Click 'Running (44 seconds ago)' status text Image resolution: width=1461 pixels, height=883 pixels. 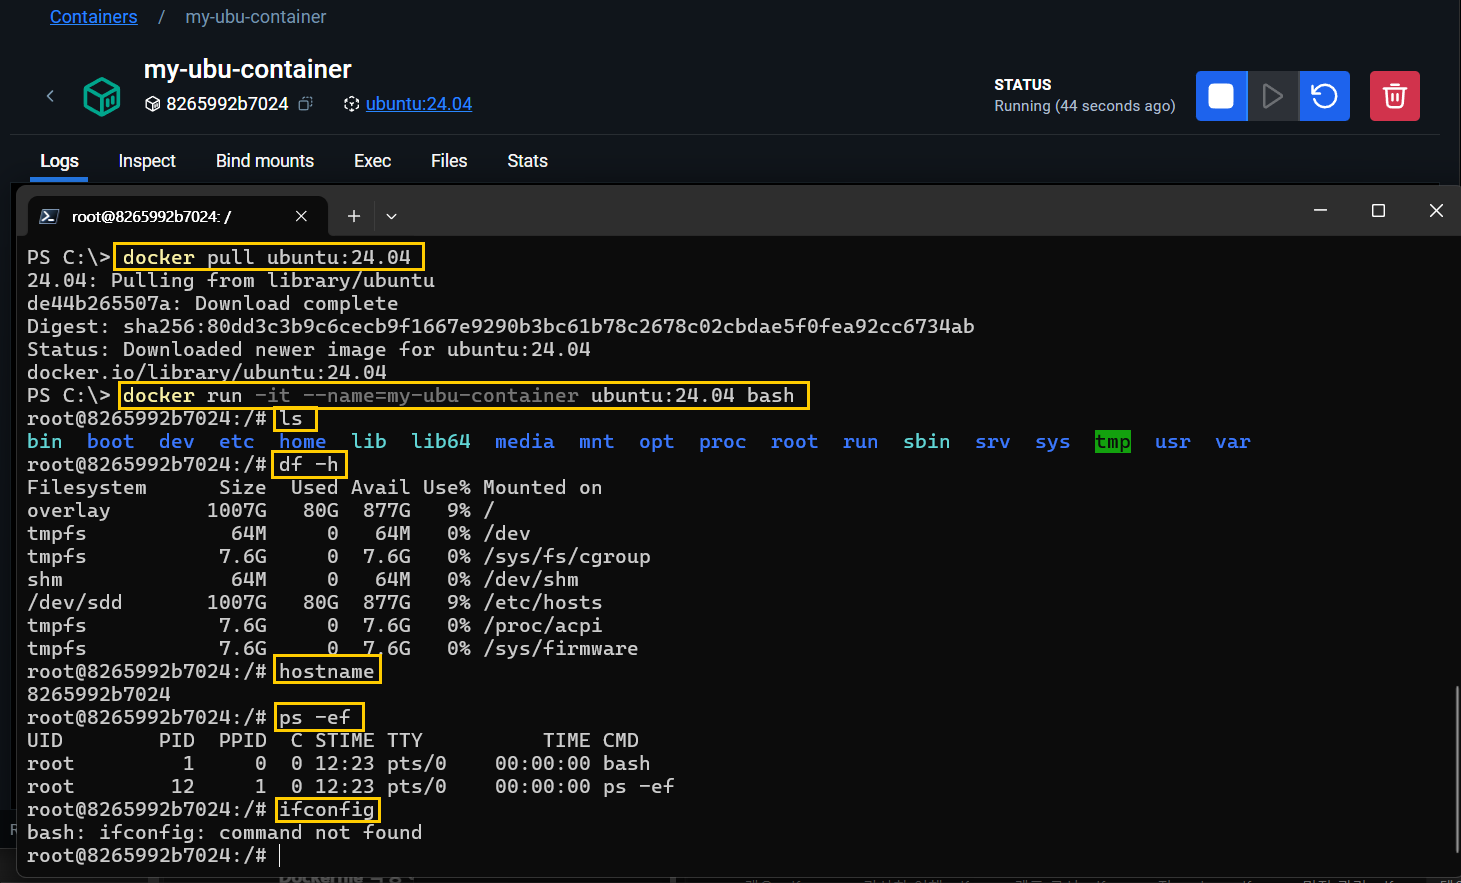(x=1085, y=106)
